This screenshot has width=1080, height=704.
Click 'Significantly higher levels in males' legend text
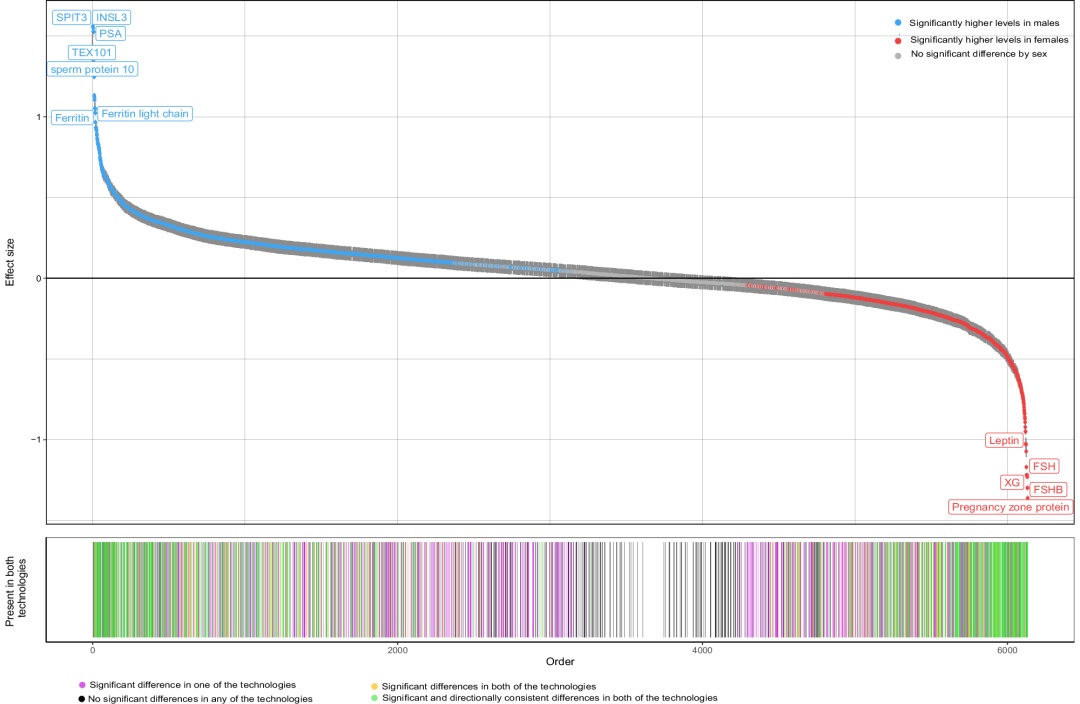point(984,23)
